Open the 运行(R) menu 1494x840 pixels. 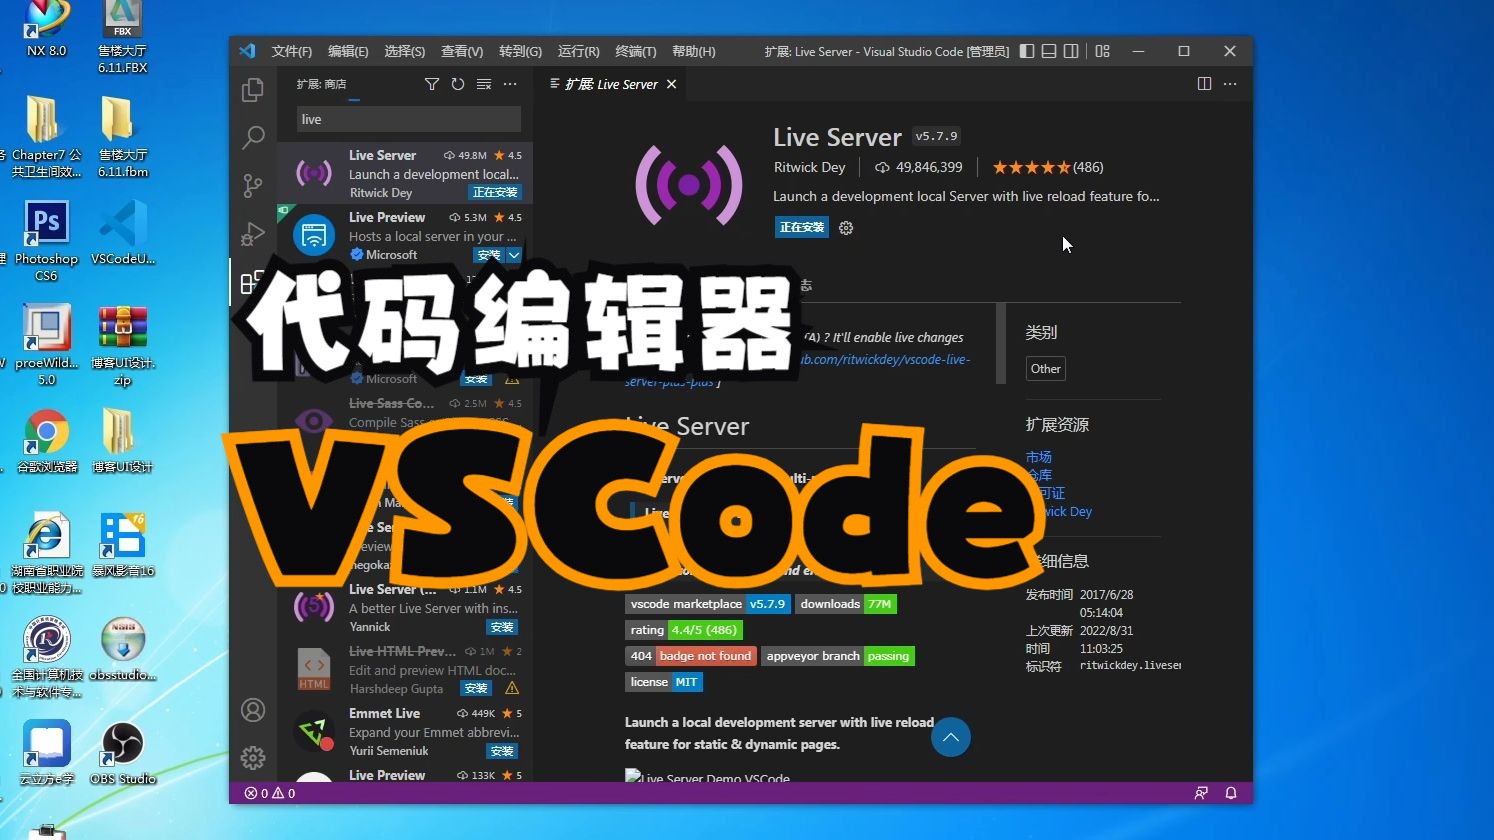579,51
